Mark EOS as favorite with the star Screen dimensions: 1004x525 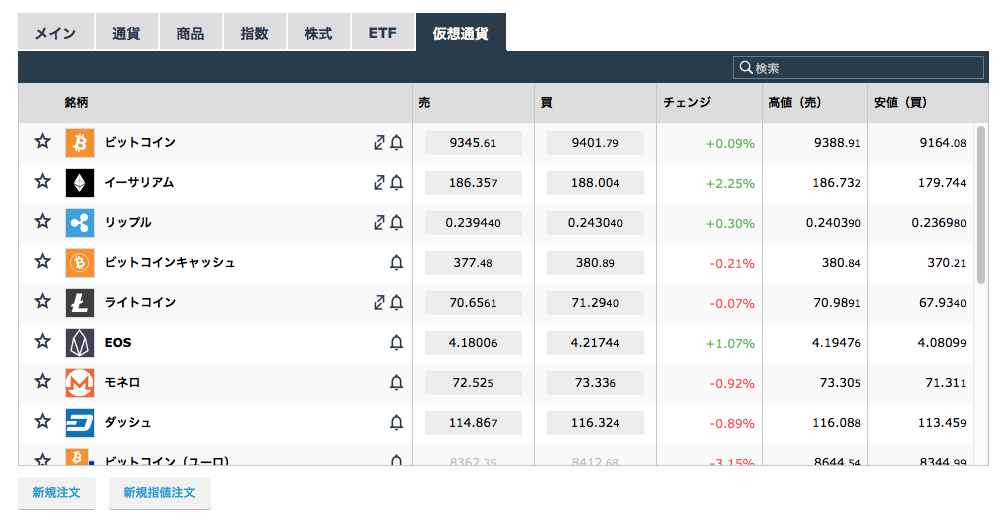tap(43, 341)
